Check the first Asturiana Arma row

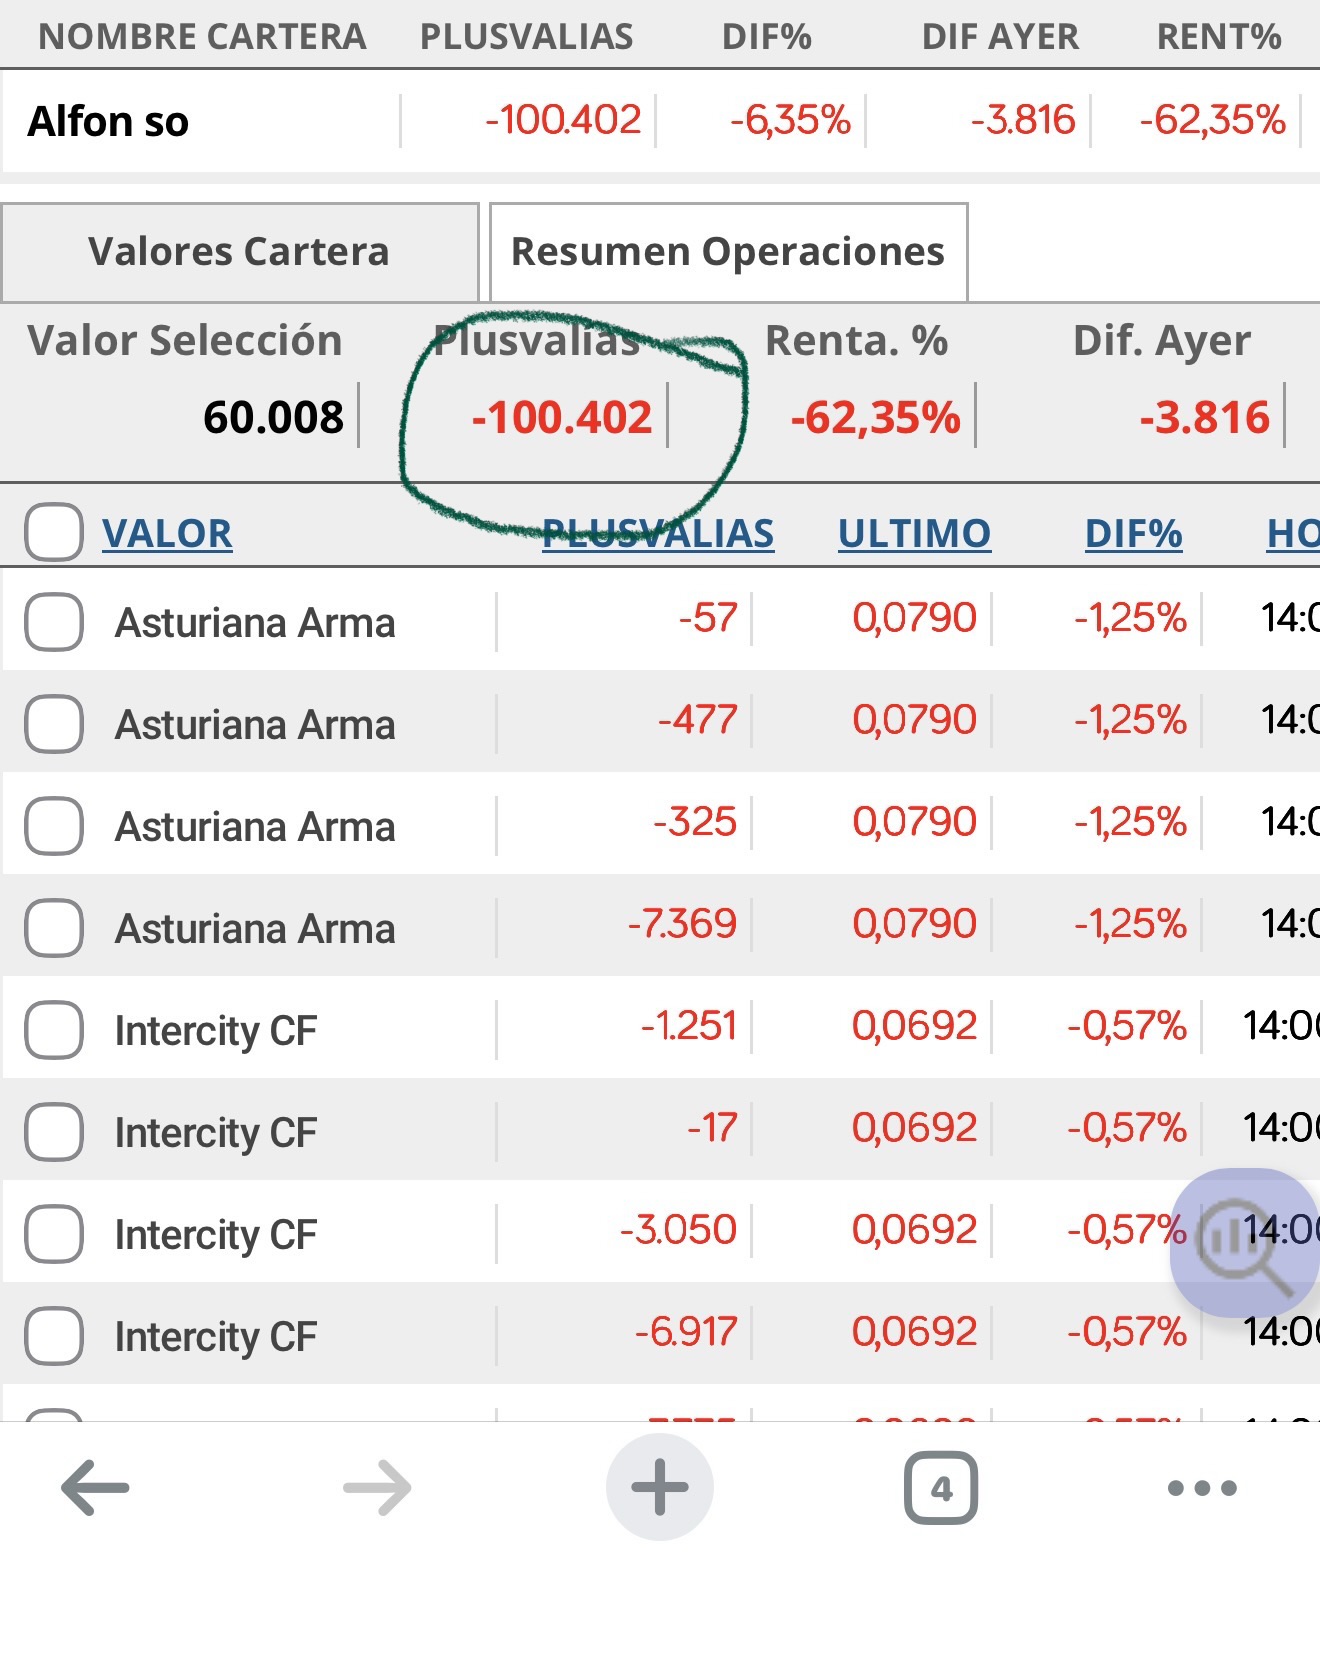point(54,622)
